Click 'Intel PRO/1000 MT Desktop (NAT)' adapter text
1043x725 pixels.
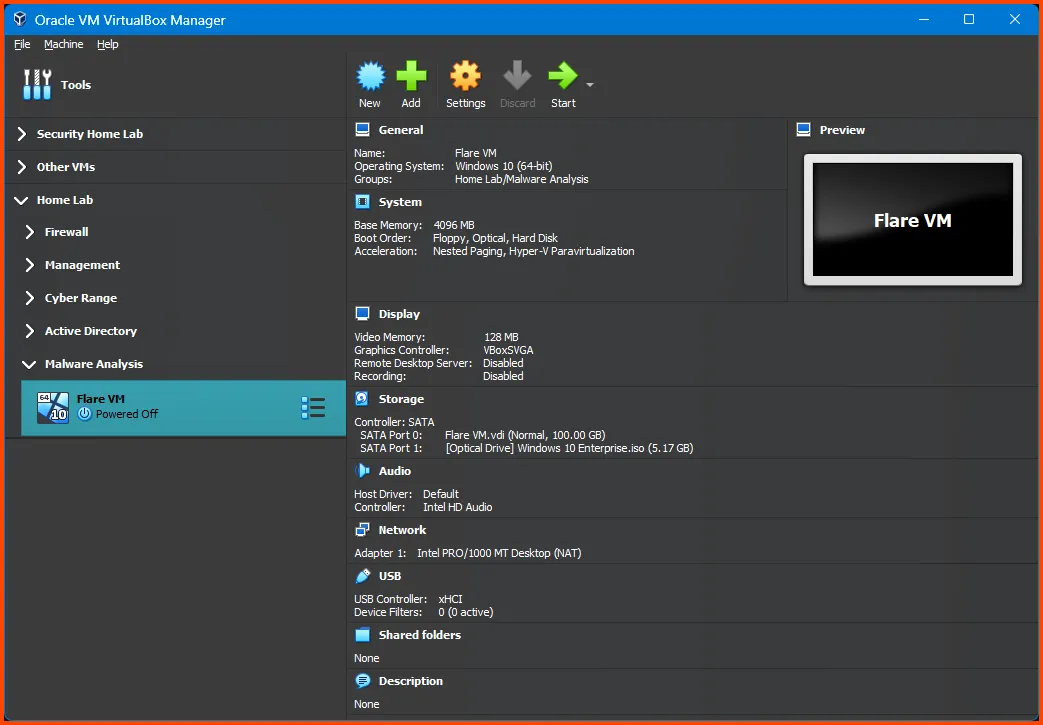point(499,553)
